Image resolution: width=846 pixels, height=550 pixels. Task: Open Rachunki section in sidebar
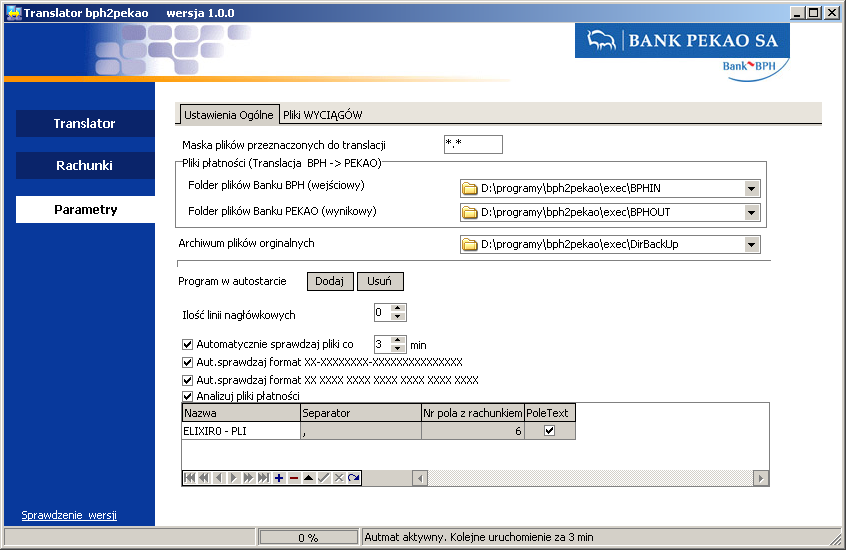click(x=85, y=165)
